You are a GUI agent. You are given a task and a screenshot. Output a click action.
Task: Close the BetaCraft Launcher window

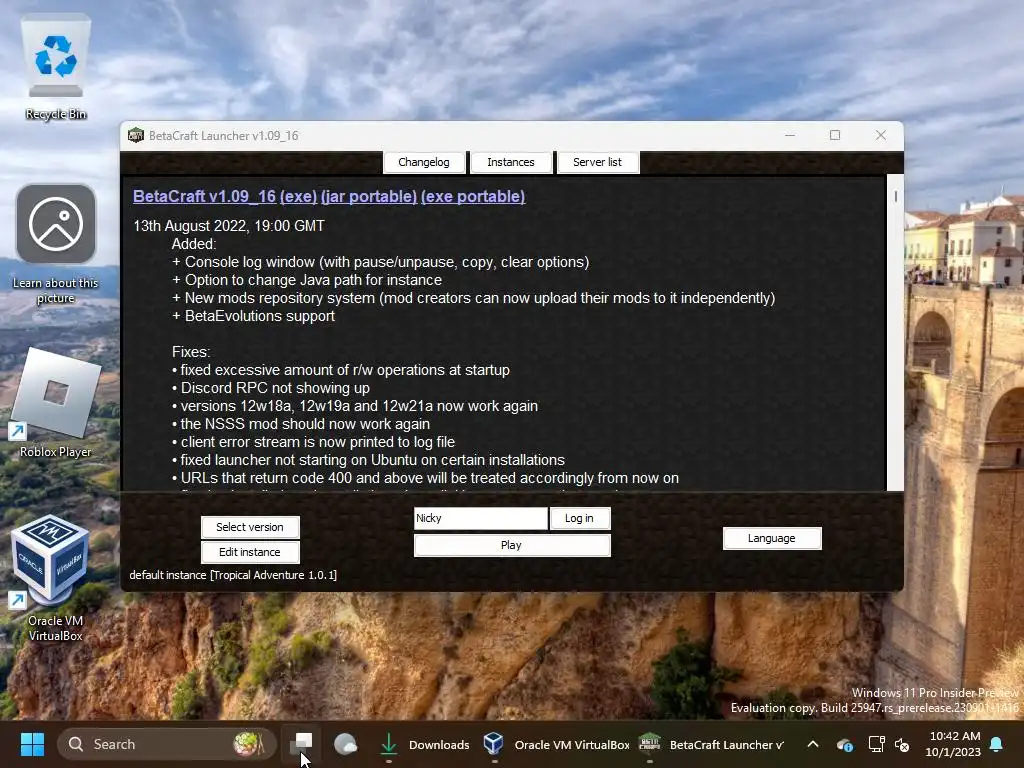coord(881,135)
